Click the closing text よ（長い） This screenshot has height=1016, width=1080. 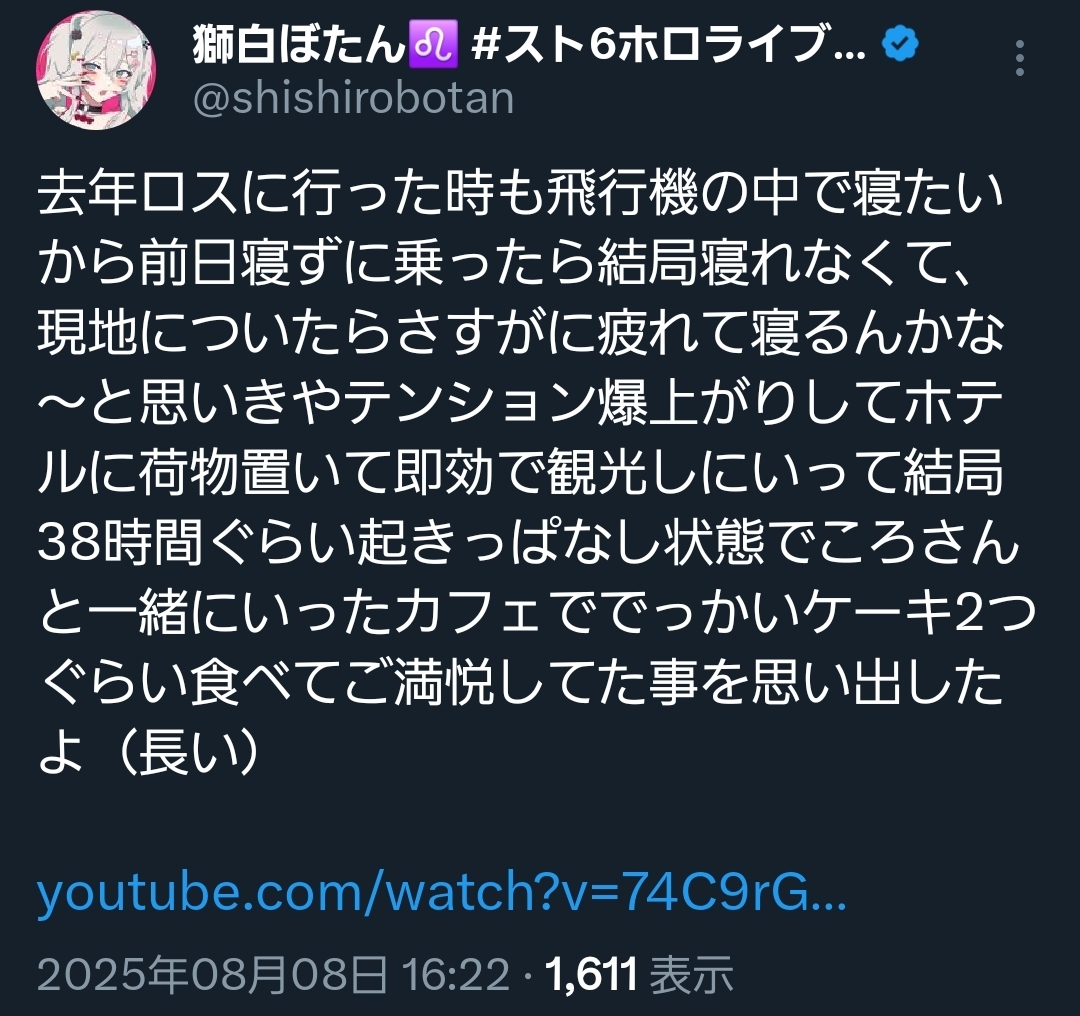coord(149,752)
